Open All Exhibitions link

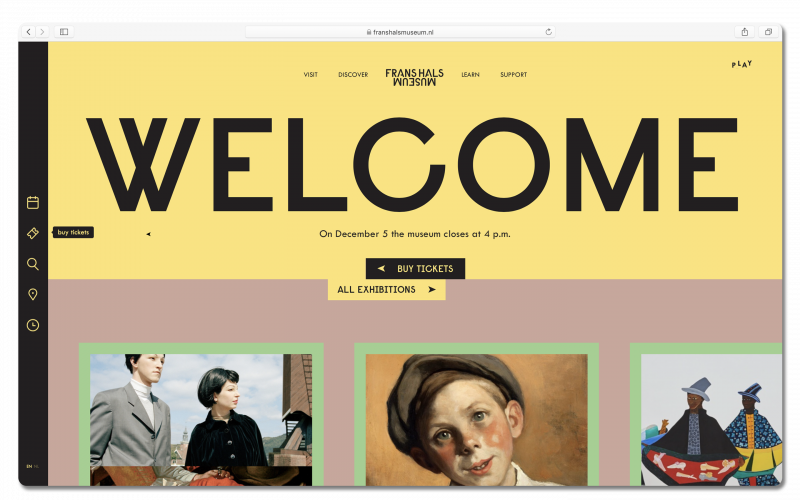point(387,290)
